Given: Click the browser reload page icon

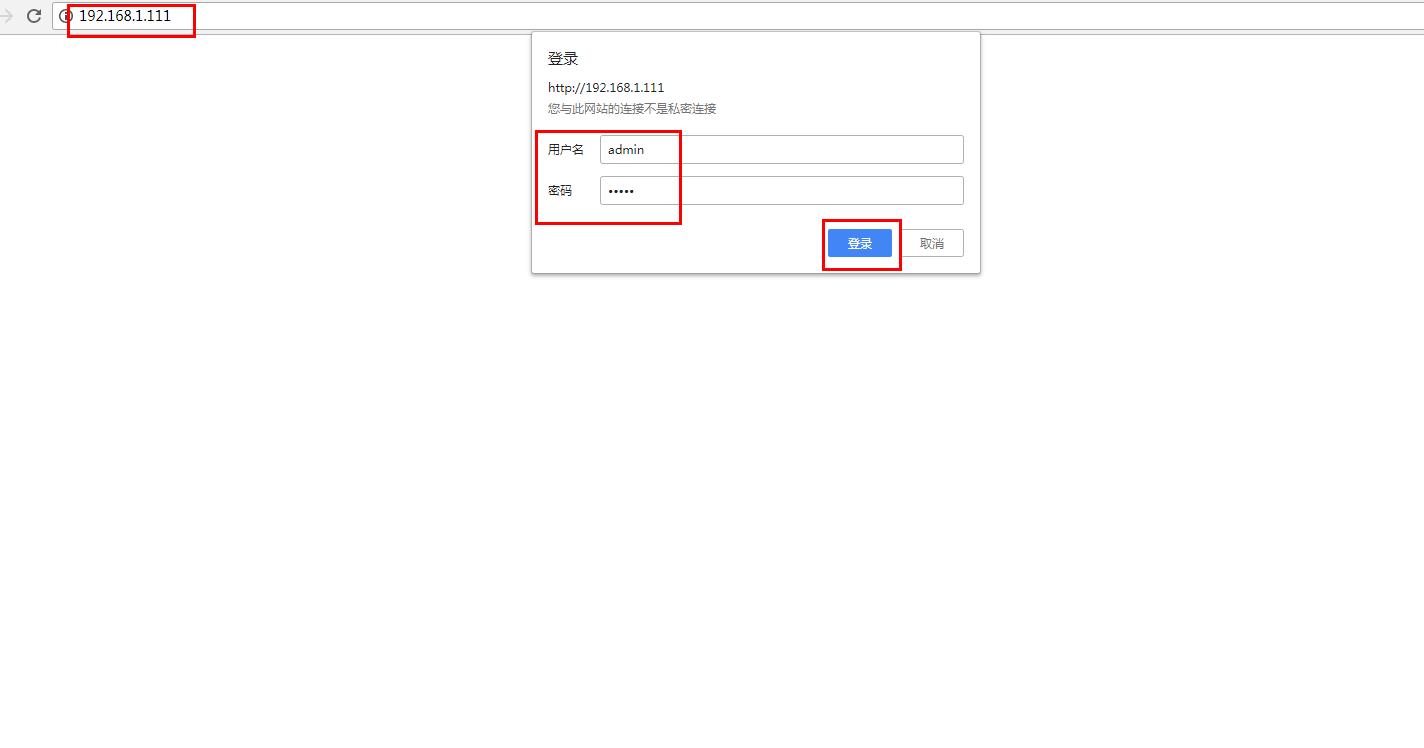Looking at the screenshot, I should (x=34, y=16).
